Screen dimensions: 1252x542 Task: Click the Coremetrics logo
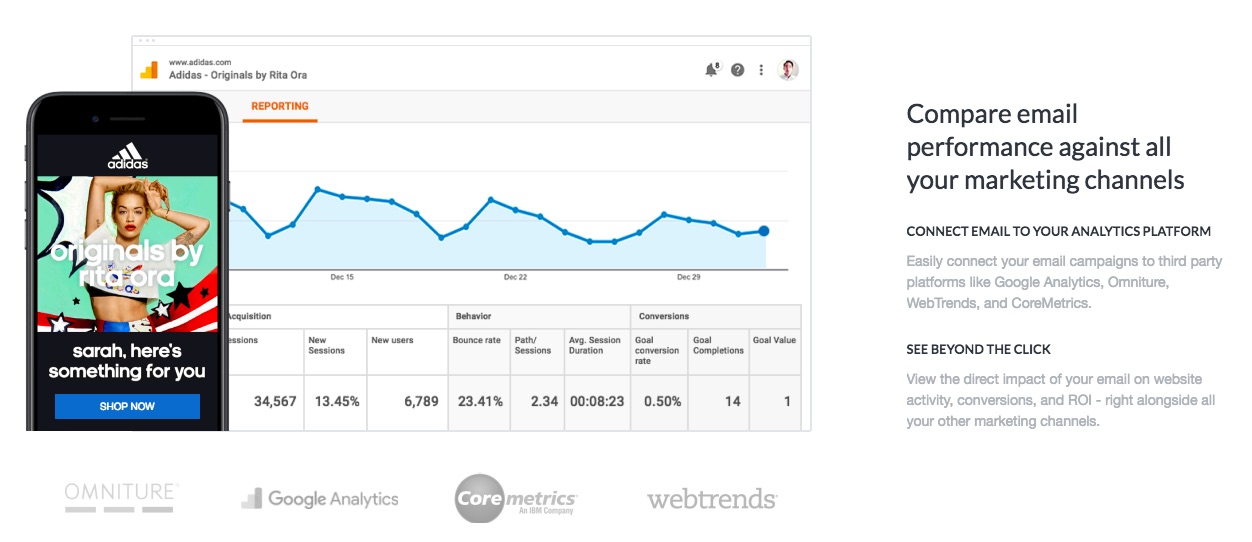(516, 498)
